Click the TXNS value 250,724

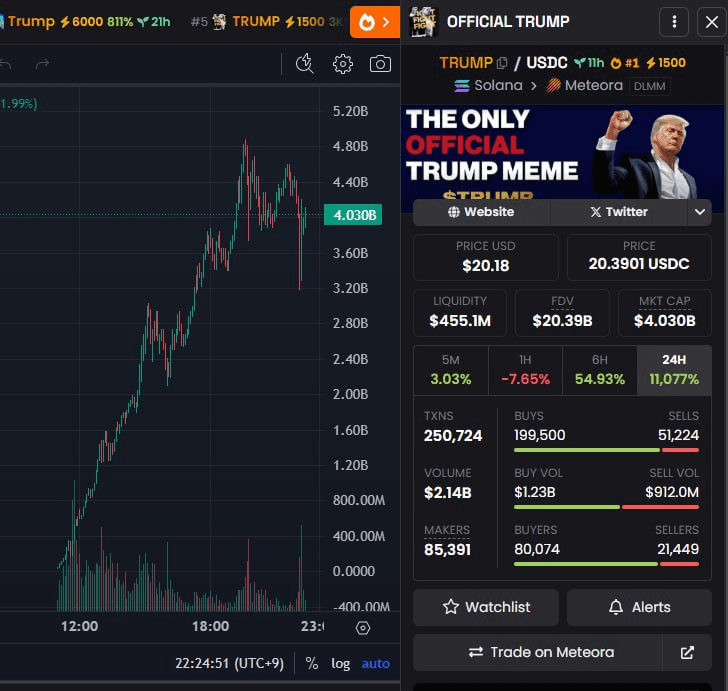pos(453,436)
